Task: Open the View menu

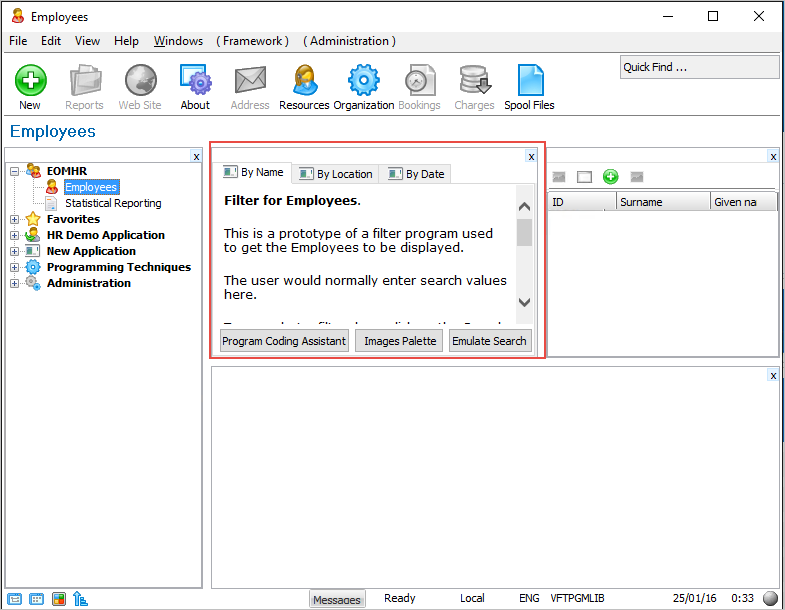Action: pos(87,41)
